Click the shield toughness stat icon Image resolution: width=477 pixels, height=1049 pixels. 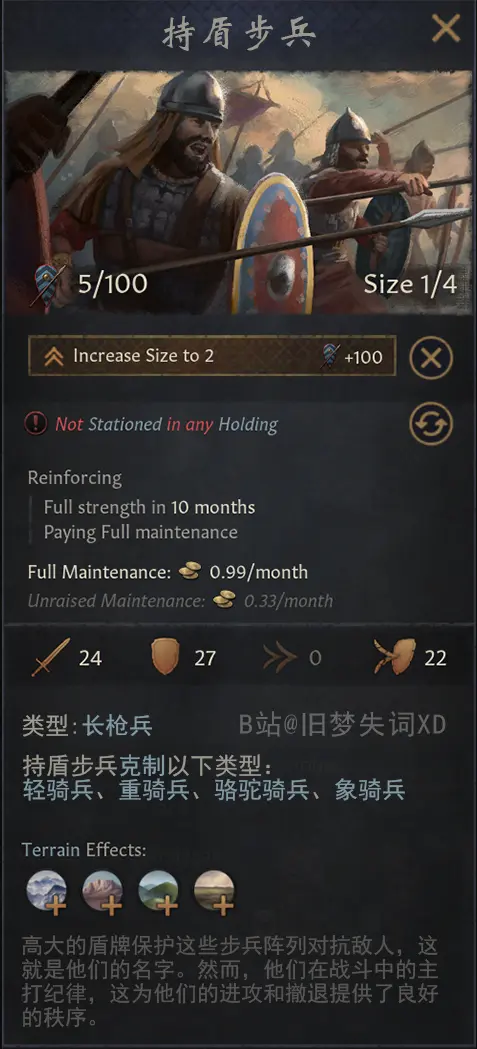coord(165,658)
